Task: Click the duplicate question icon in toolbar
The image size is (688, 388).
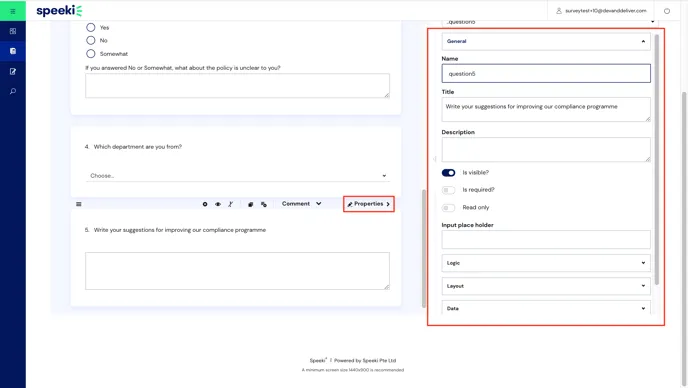Action: click(x=250, y=204)
